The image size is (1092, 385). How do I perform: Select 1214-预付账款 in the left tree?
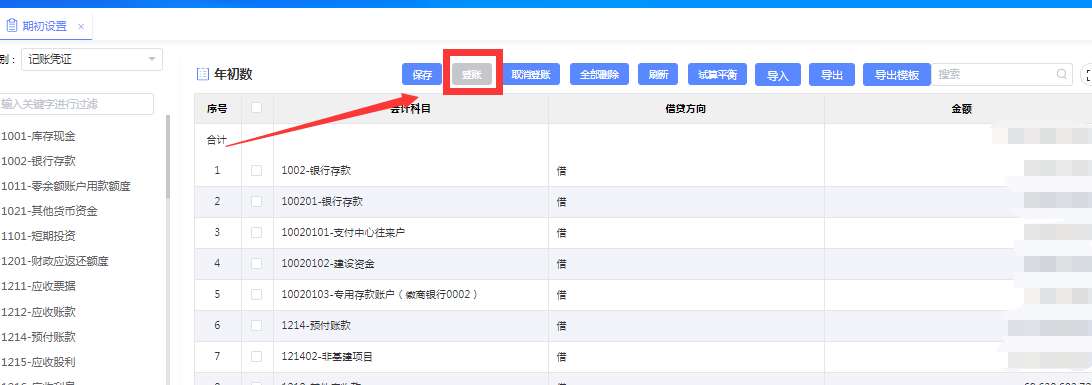click(38, 337)
